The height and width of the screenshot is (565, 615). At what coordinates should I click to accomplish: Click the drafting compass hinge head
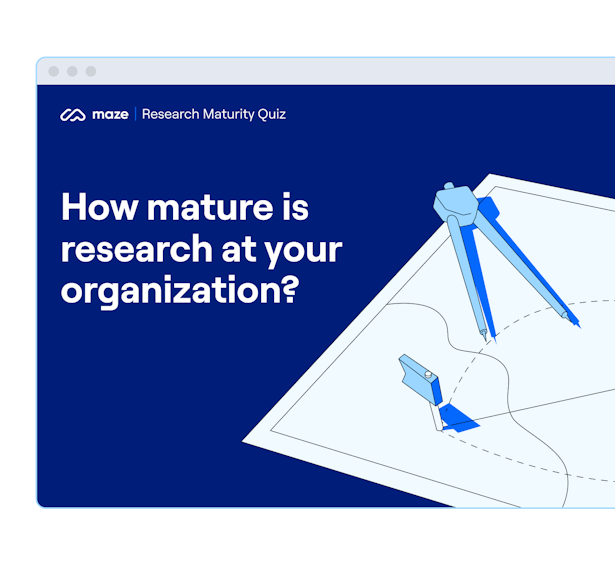tap(456, 201)
